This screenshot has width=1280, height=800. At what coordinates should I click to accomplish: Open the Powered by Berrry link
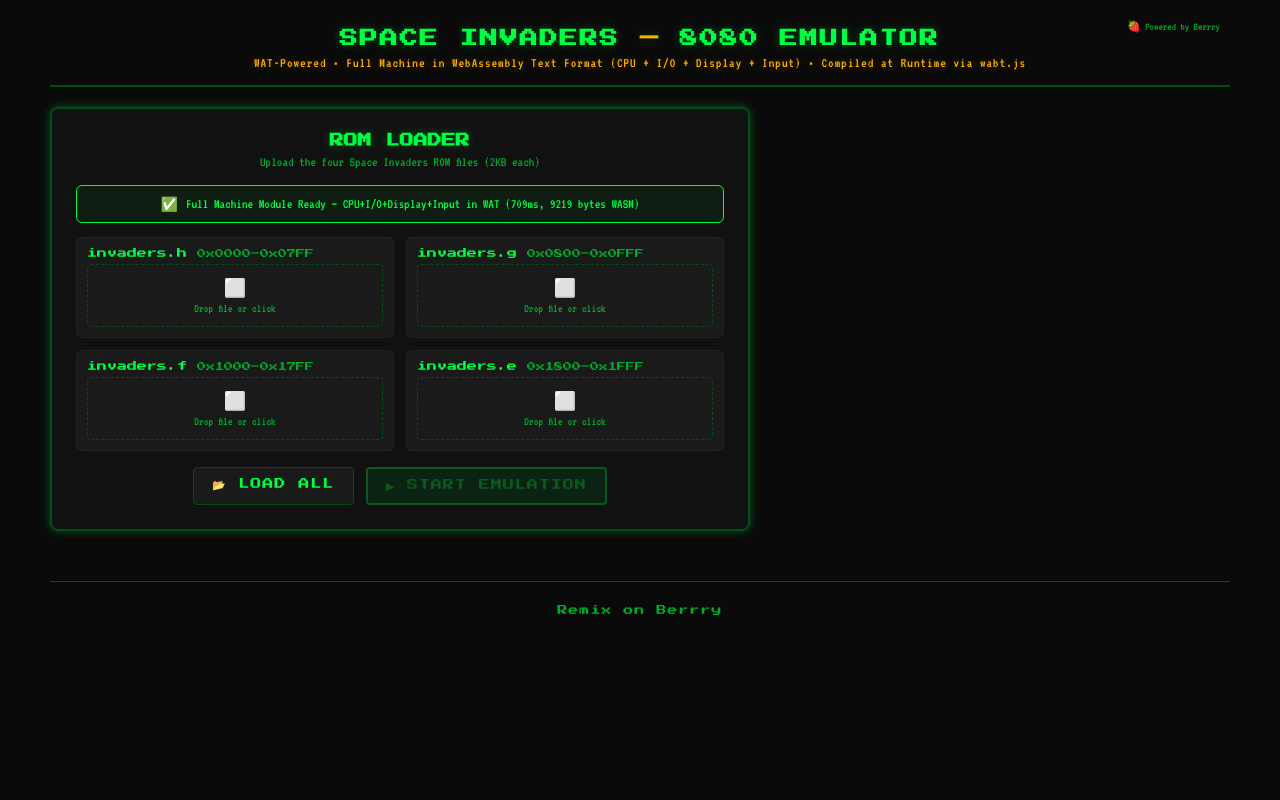point(1175,27)
